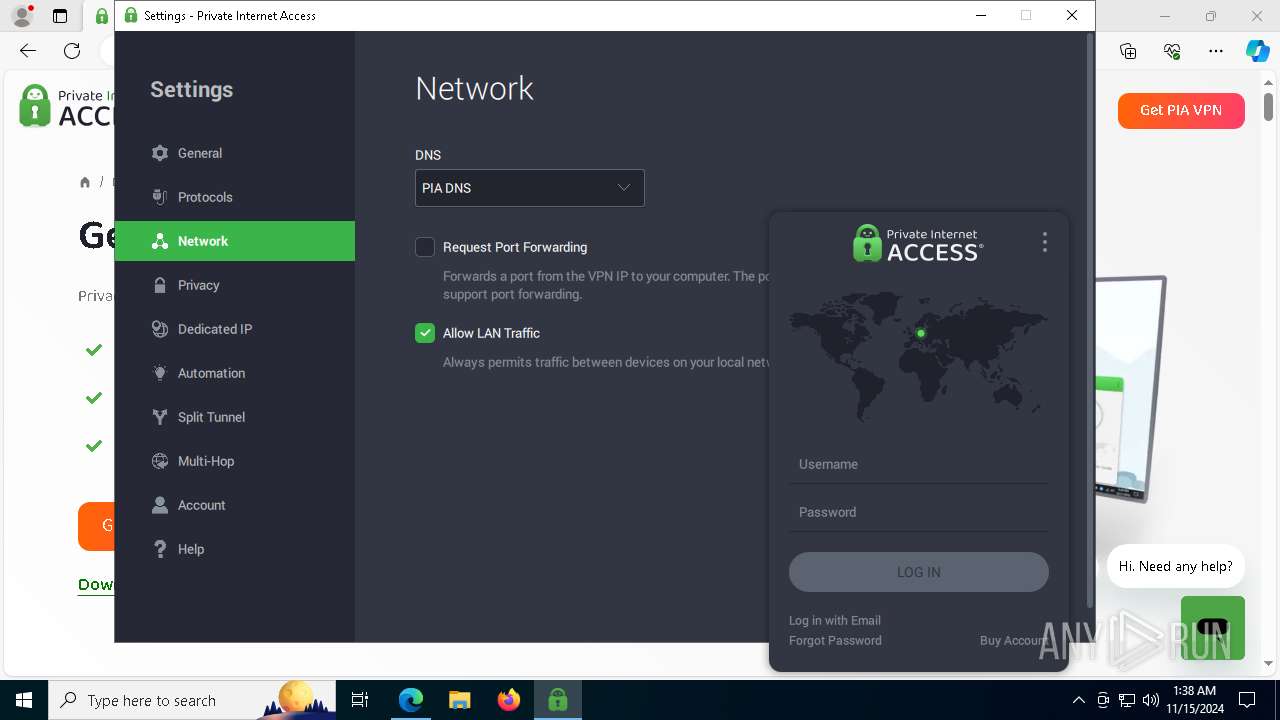Open the Edge tab actions icon

pyautogui.click(x=59, y=16)
